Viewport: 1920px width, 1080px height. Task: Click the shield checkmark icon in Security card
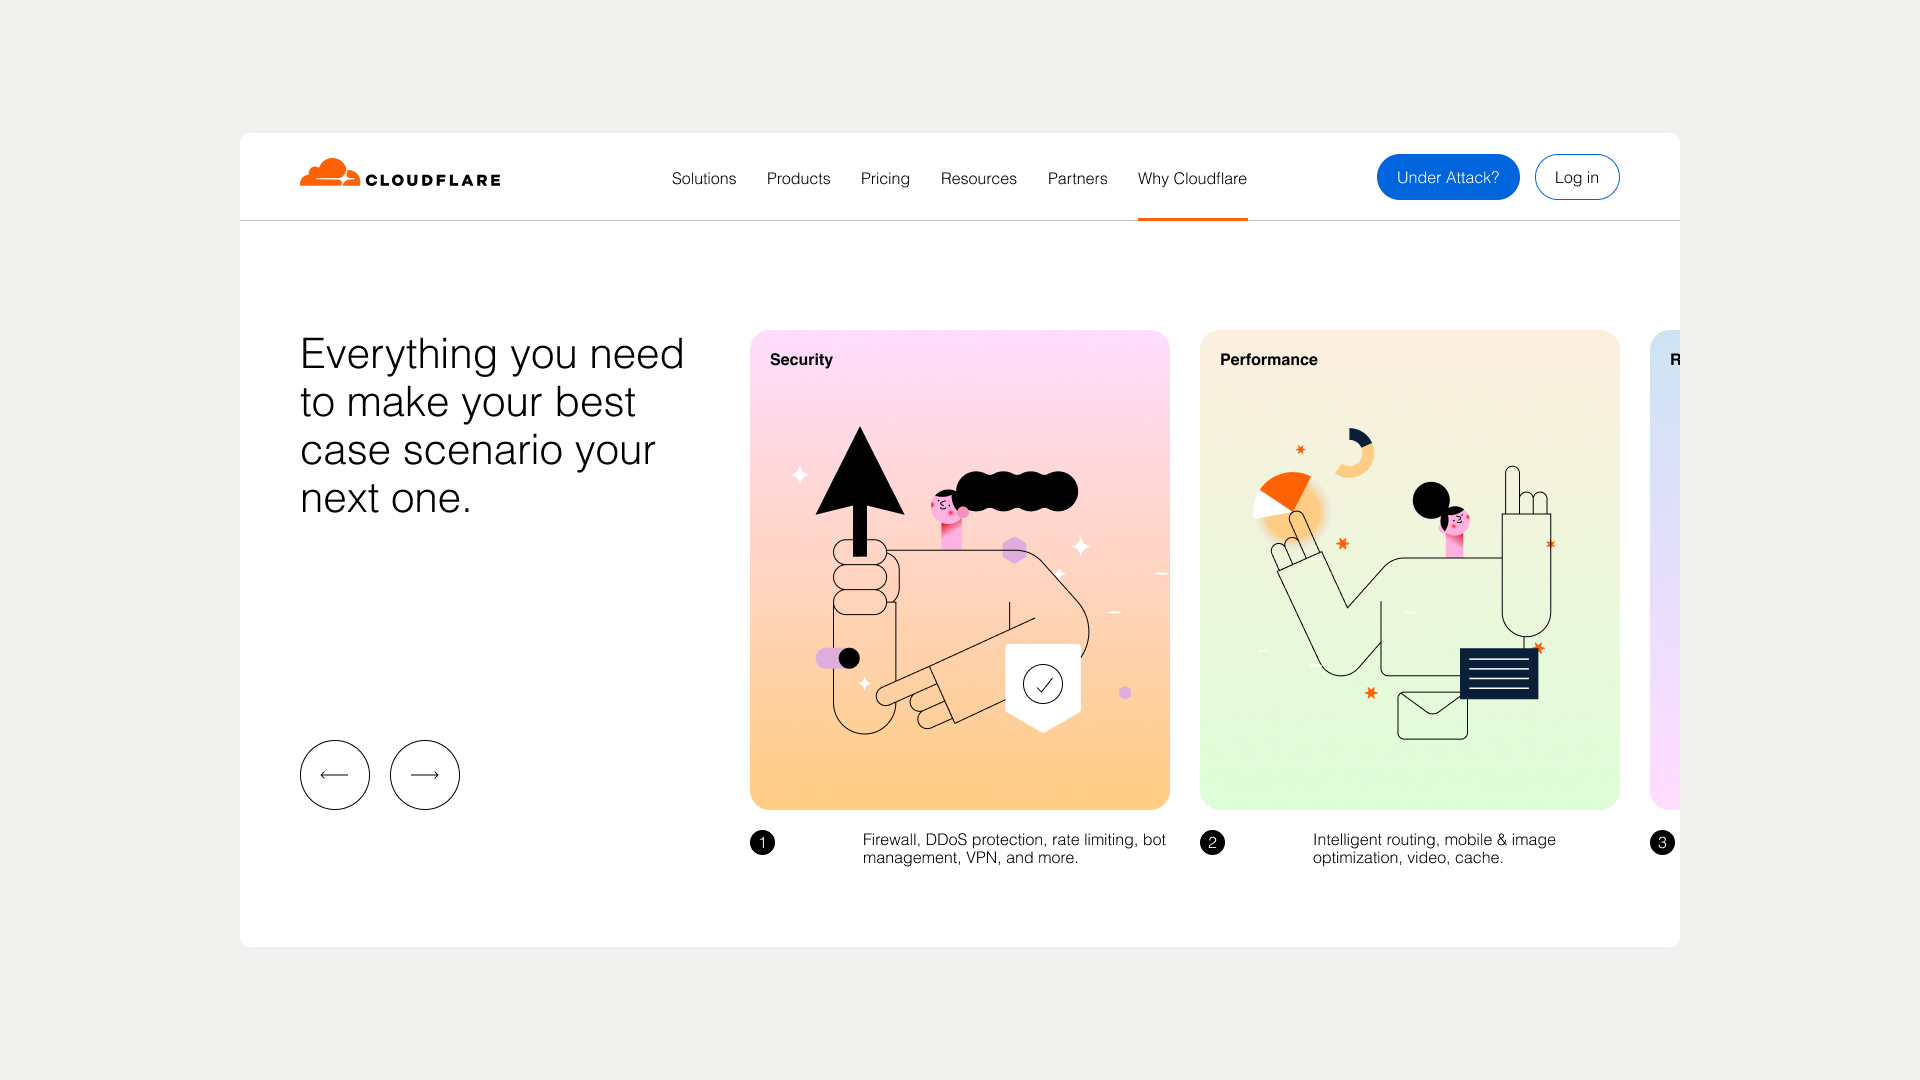point(1043,686)
